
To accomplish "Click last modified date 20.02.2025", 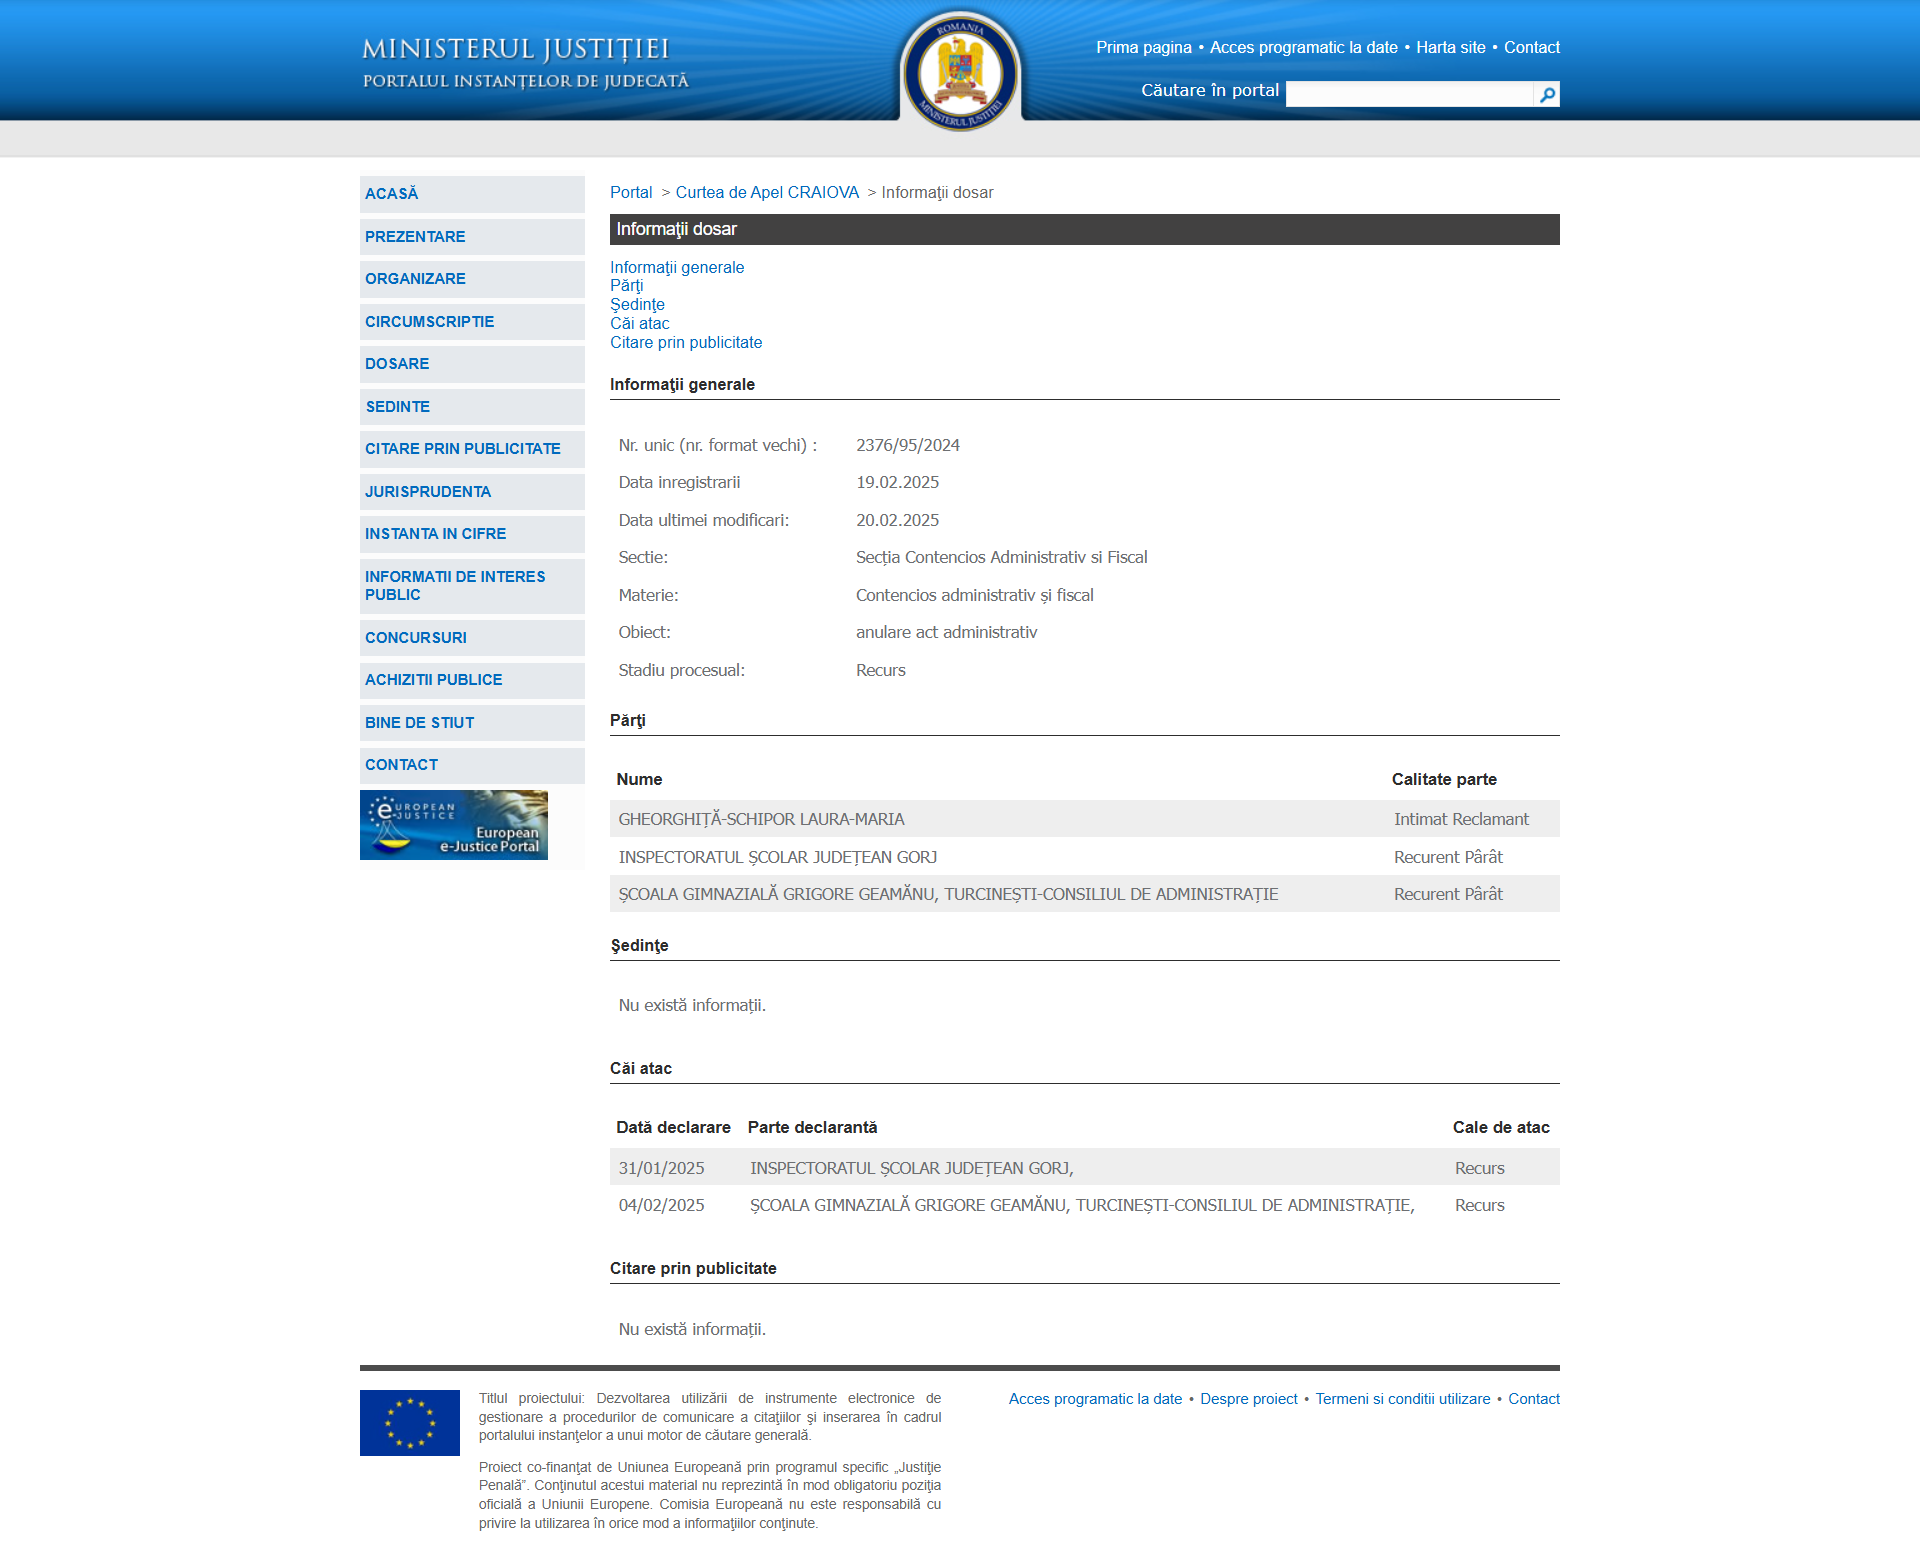I will click(898, 520).
